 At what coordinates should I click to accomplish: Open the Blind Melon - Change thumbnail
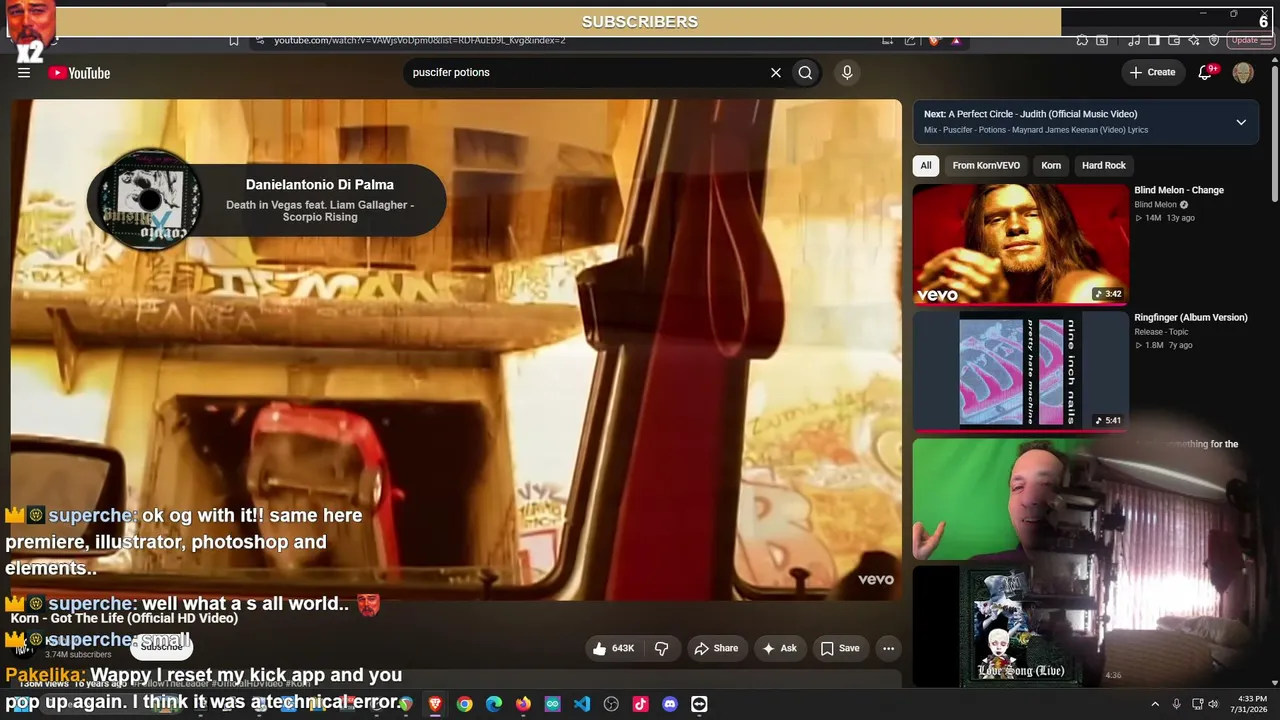click(x=1020, y=244)
